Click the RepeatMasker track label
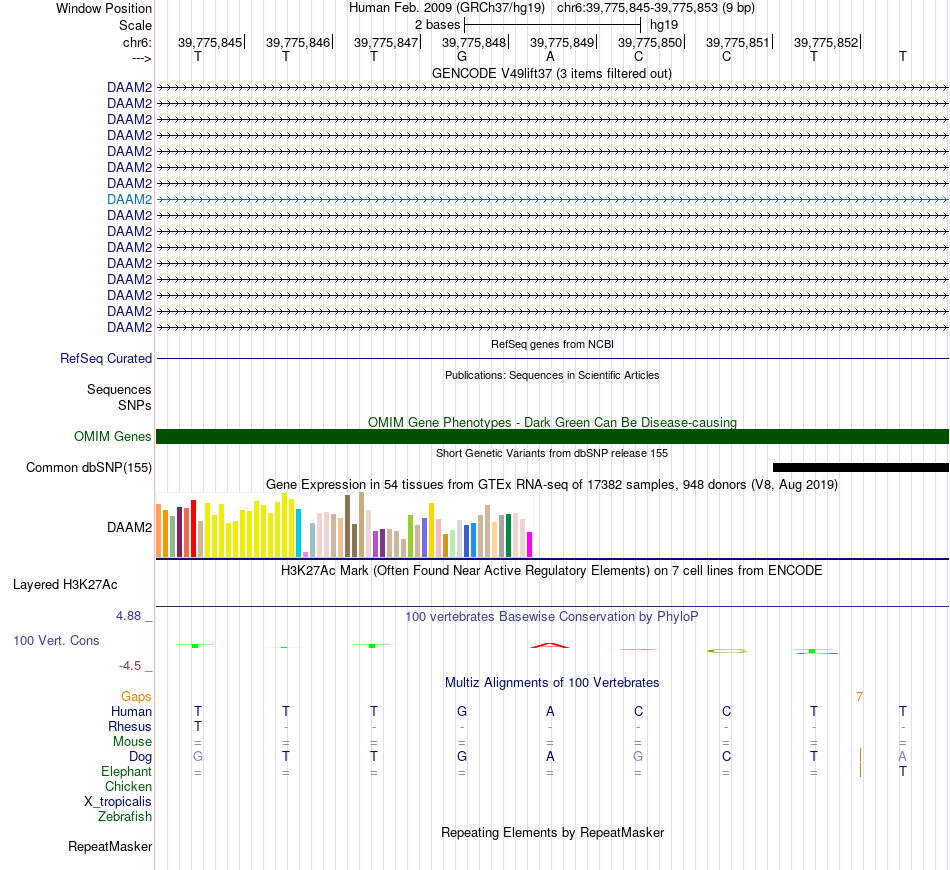Screen dimensions: 950x870 click(110, 846)
